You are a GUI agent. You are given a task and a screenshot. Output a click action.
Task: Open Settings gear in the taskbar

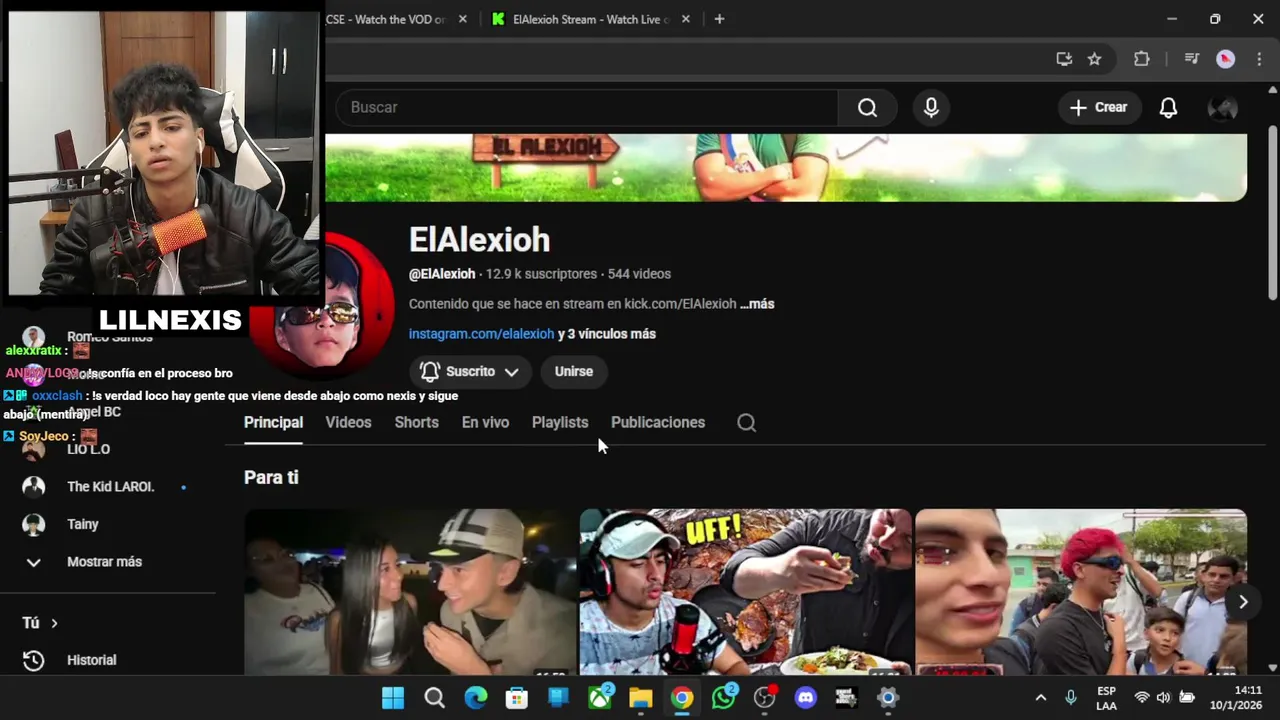coord(887,698)
